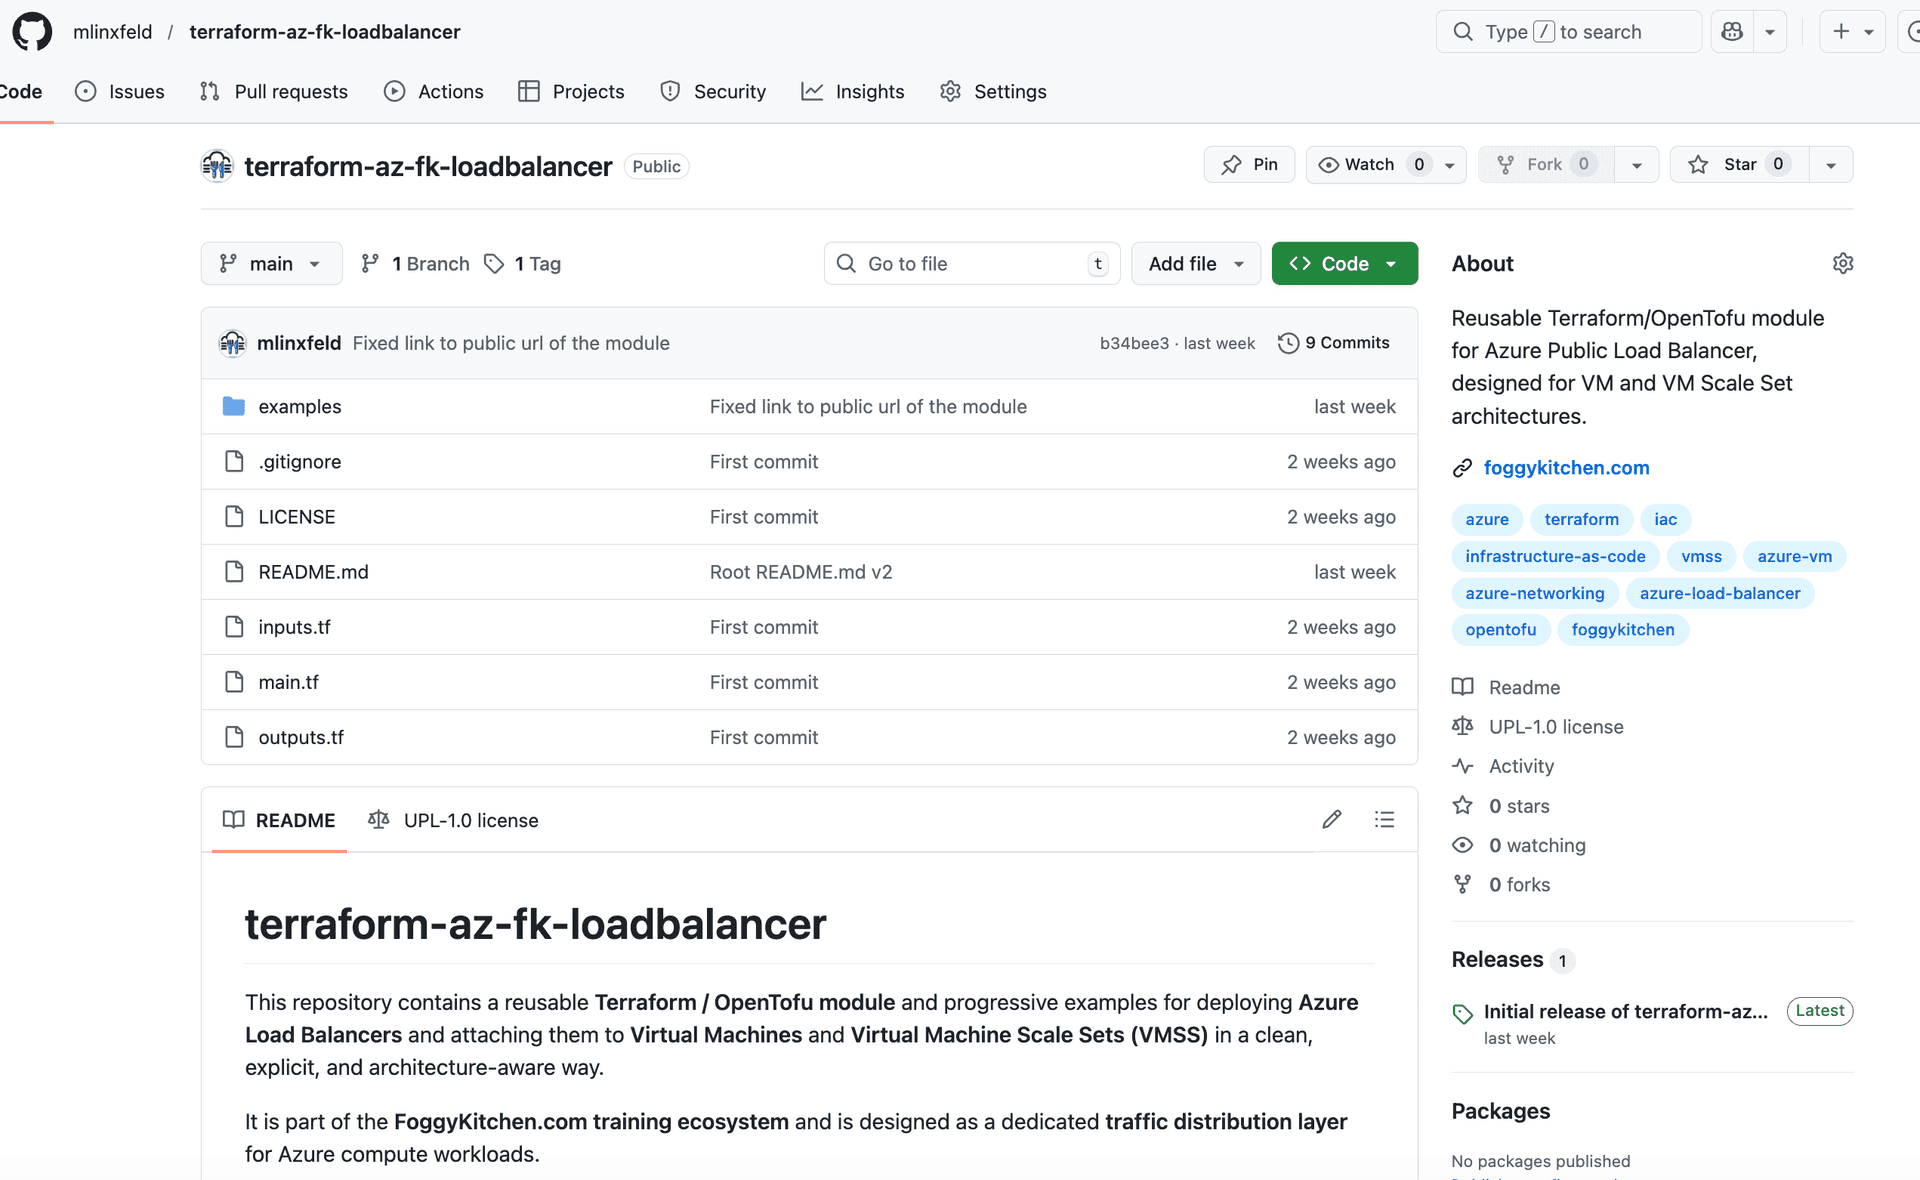Go to the Projects tab
Viewport: 1920px width, 1180px height.
571,92
